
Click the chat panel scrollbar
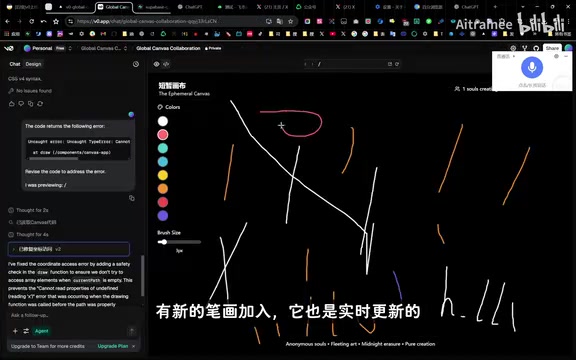pos(143,276)
